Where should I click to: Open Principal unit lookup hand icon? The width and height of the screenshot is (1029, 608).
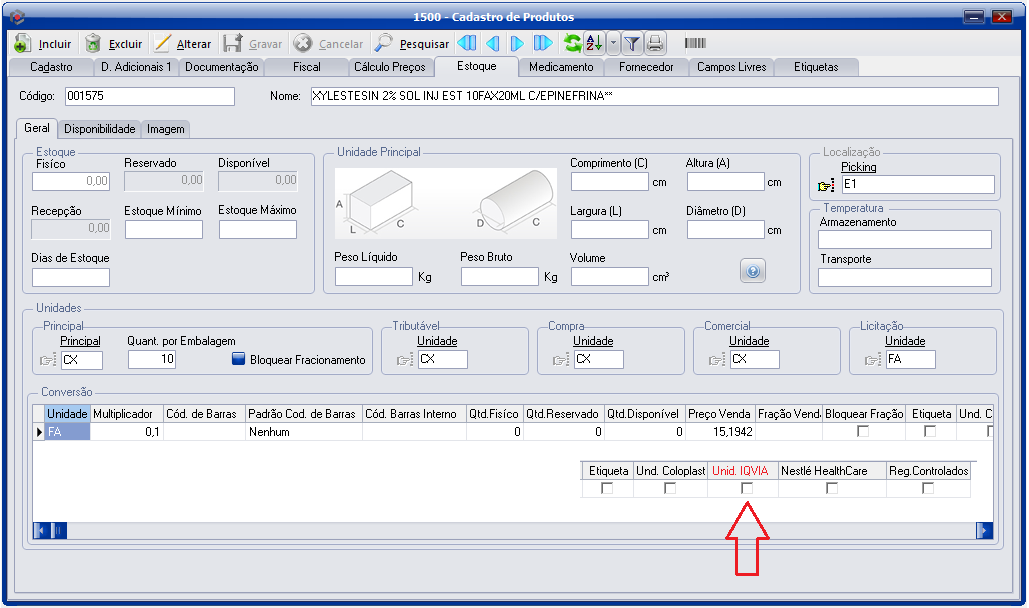48,360
